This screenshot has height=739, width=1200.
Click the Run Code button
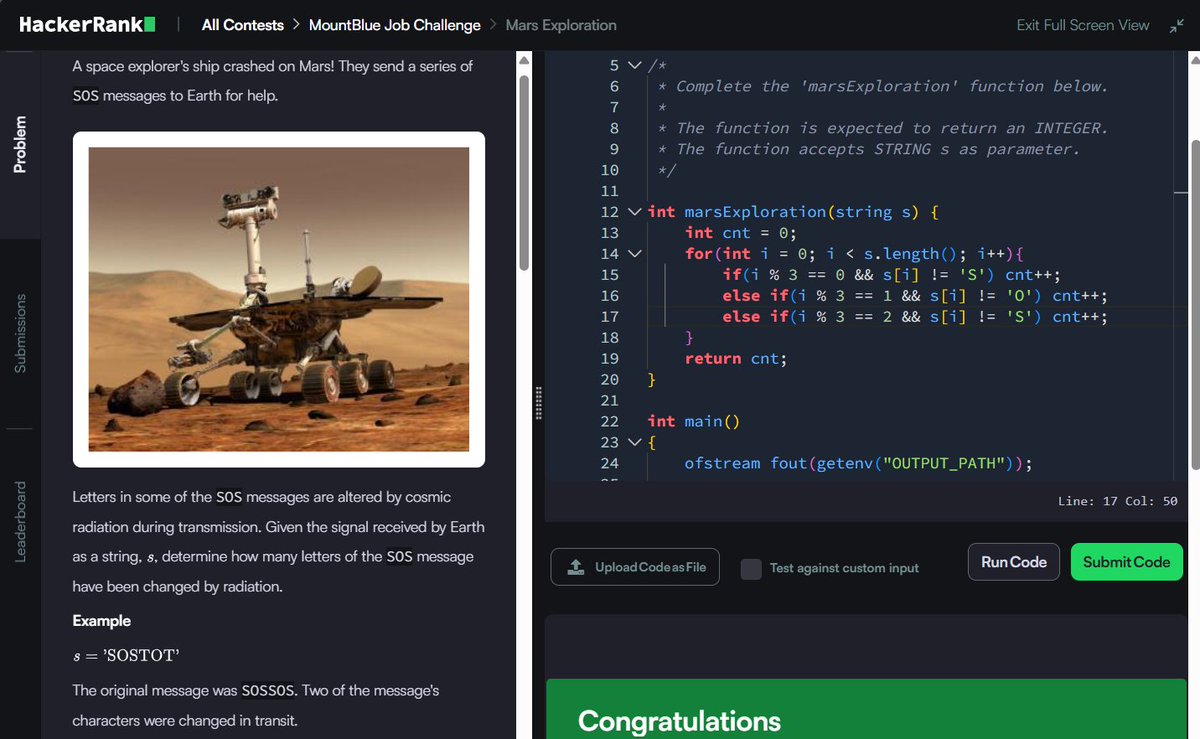(x=1014, y=562)
